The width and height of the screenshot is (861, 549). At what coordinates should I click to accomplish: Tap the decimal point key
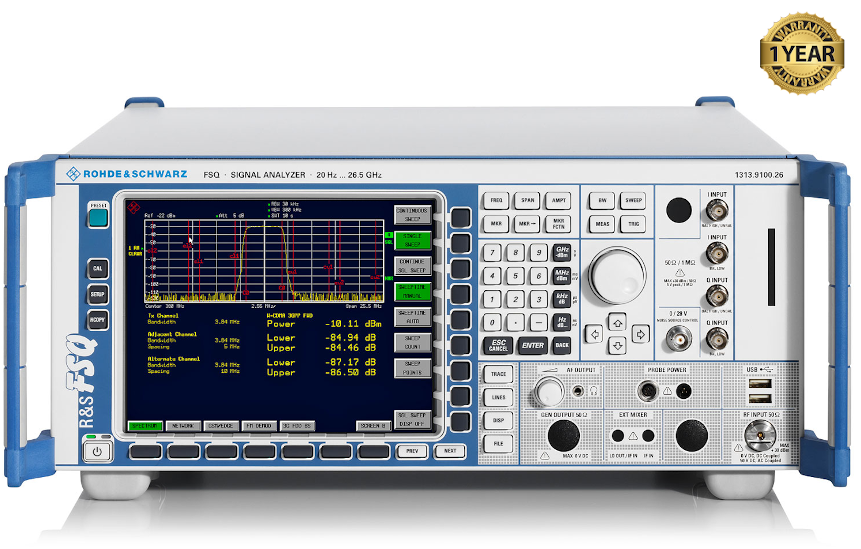pyautogui.click(x=516, y=322)
